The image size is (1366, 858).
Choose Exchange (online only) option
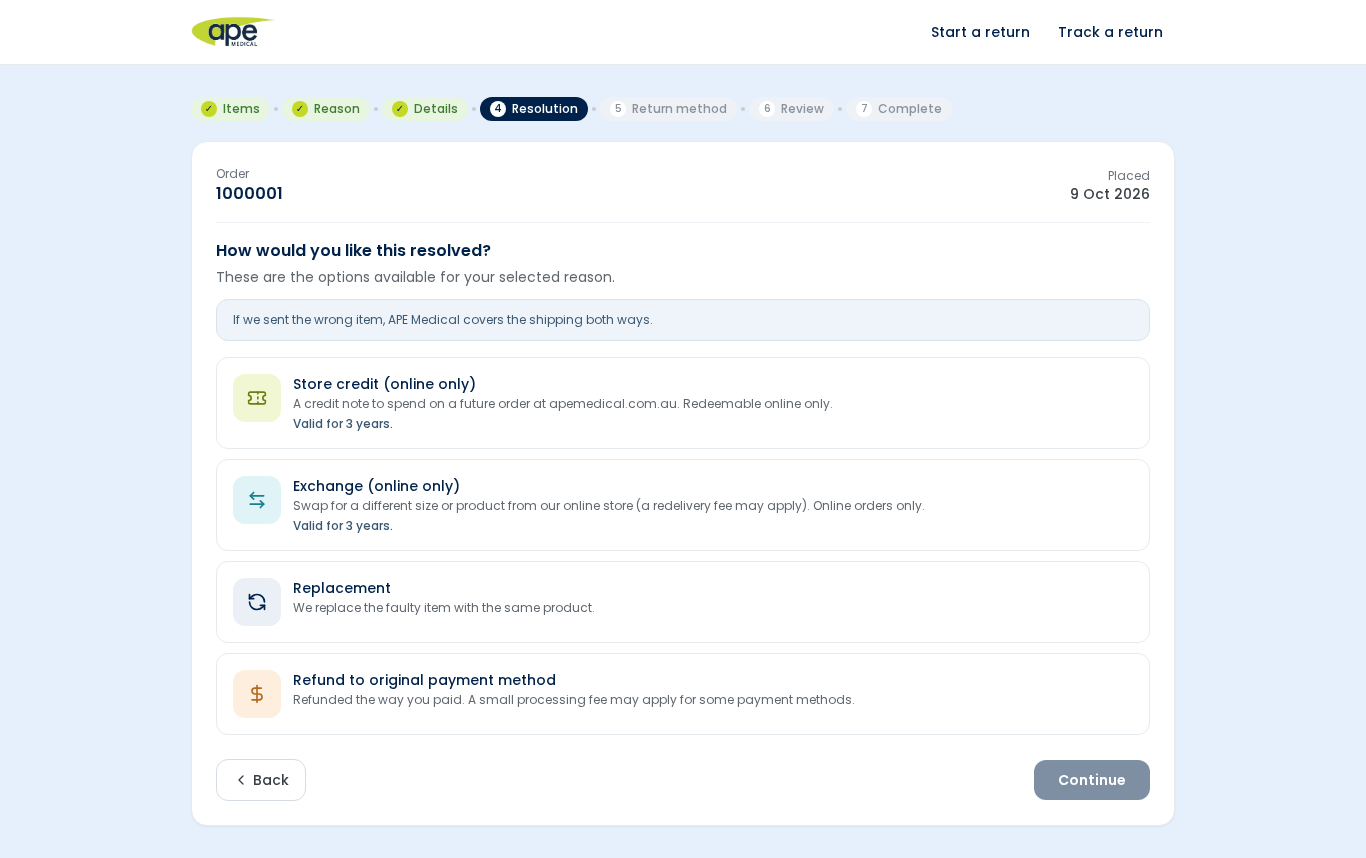[x=683, y=505]
